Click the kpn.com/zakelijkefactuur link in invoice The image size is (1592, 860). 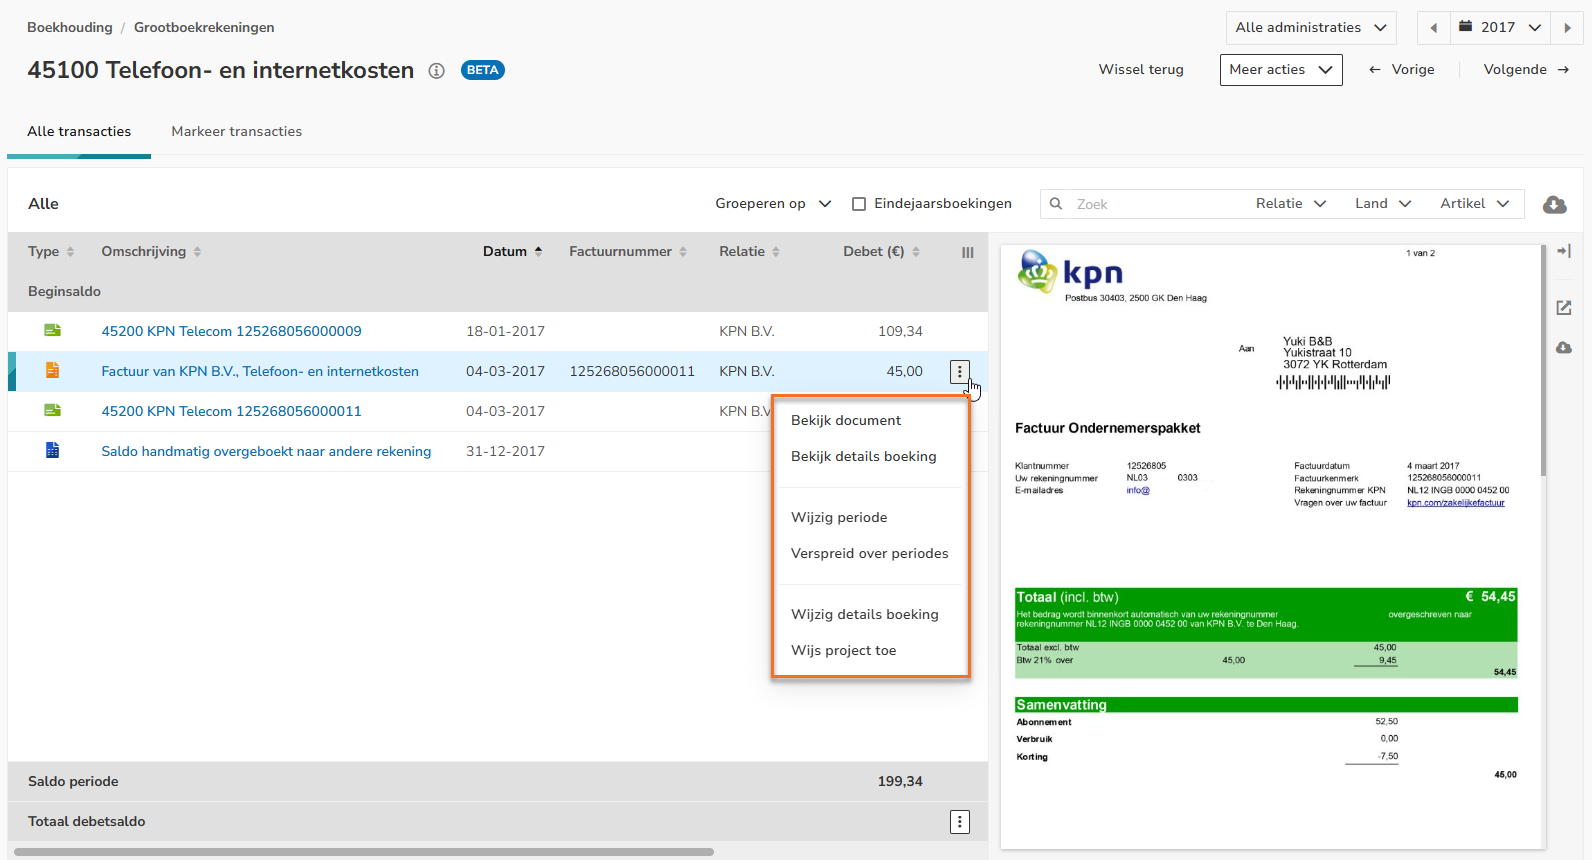point(1455,503)
